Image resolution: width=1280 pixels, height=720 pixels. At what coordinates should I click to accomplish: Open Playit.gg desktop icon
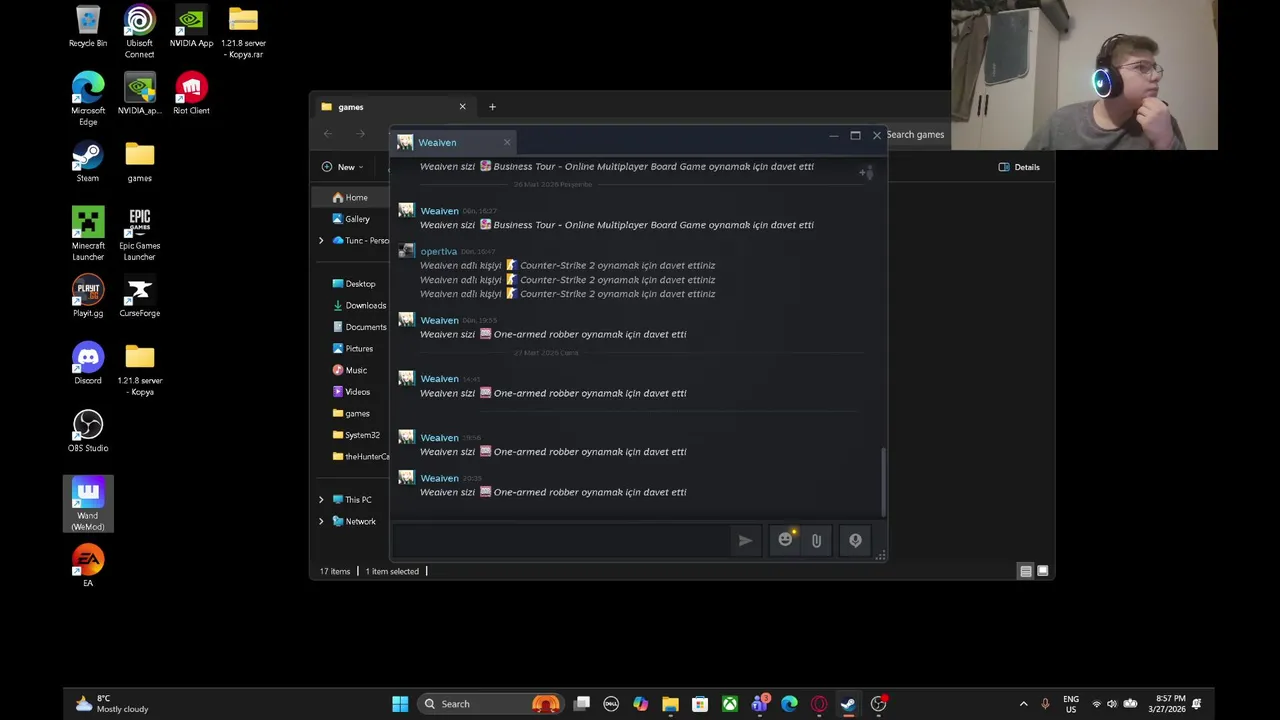88,297
